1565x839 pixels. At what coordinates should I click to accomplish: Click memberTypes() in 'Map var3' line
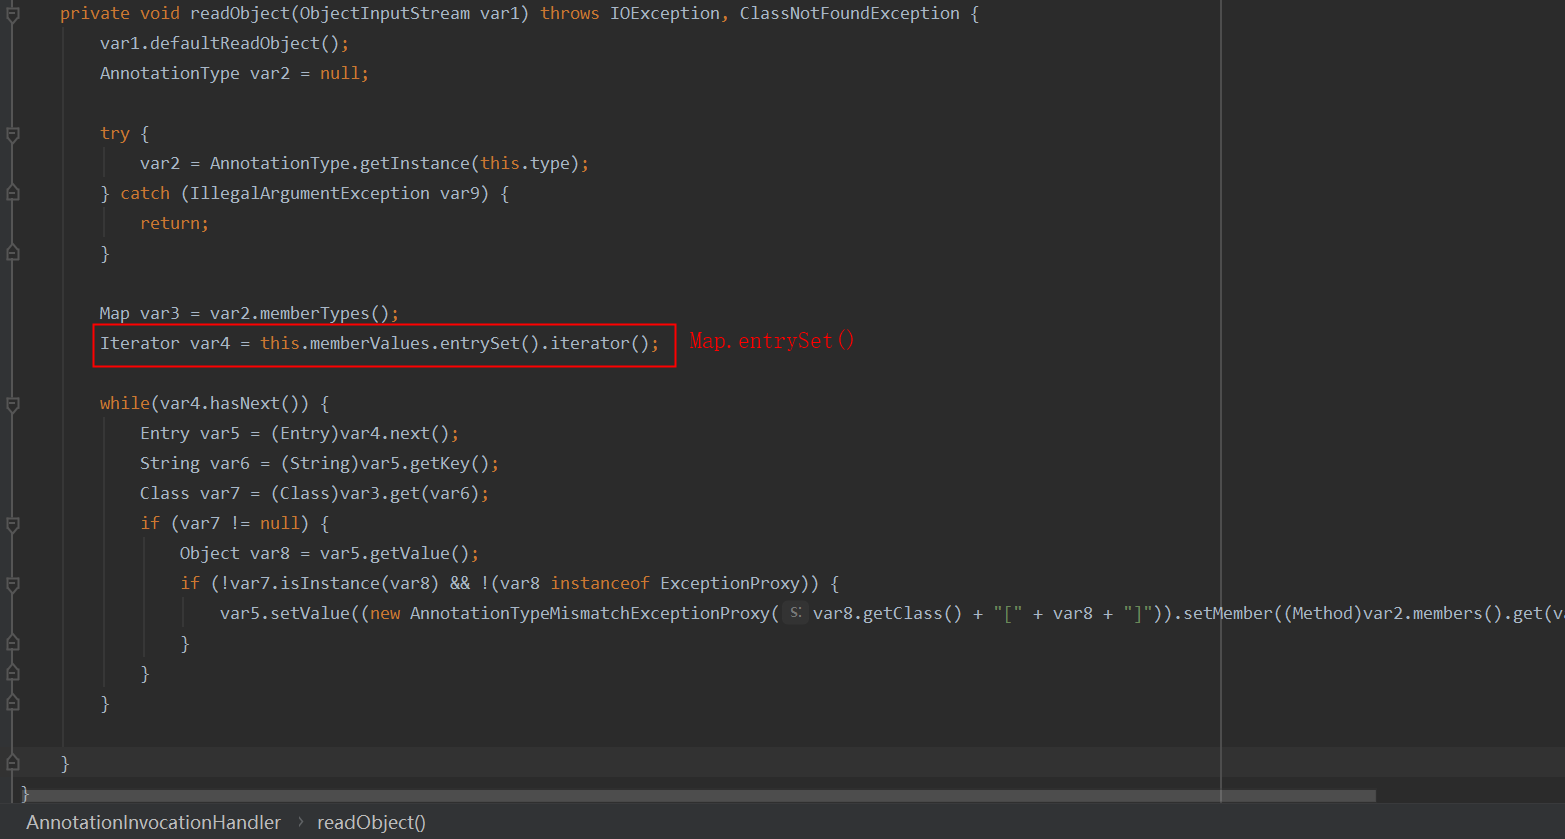click(x=325, y=313)
